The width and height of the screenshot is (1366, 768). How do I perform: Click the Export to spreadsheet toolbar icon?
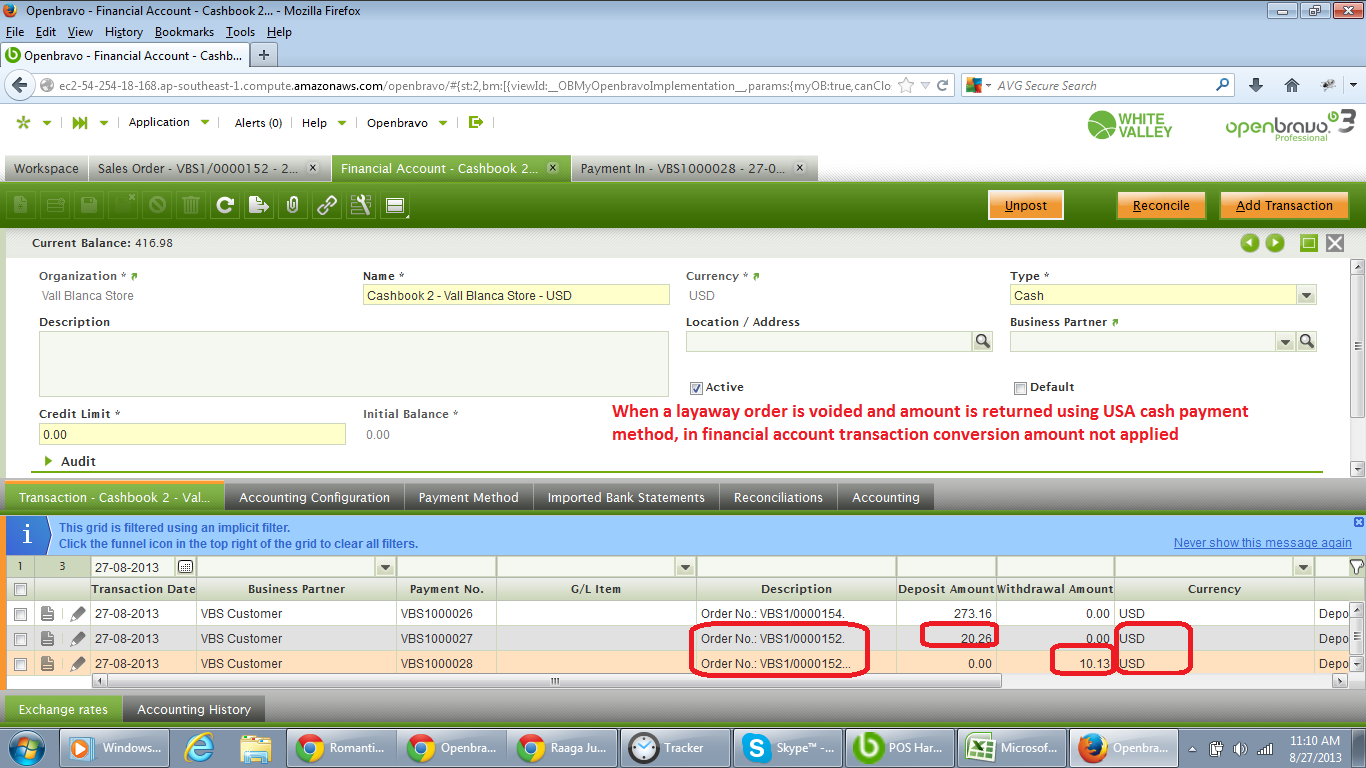coord(259,206)
